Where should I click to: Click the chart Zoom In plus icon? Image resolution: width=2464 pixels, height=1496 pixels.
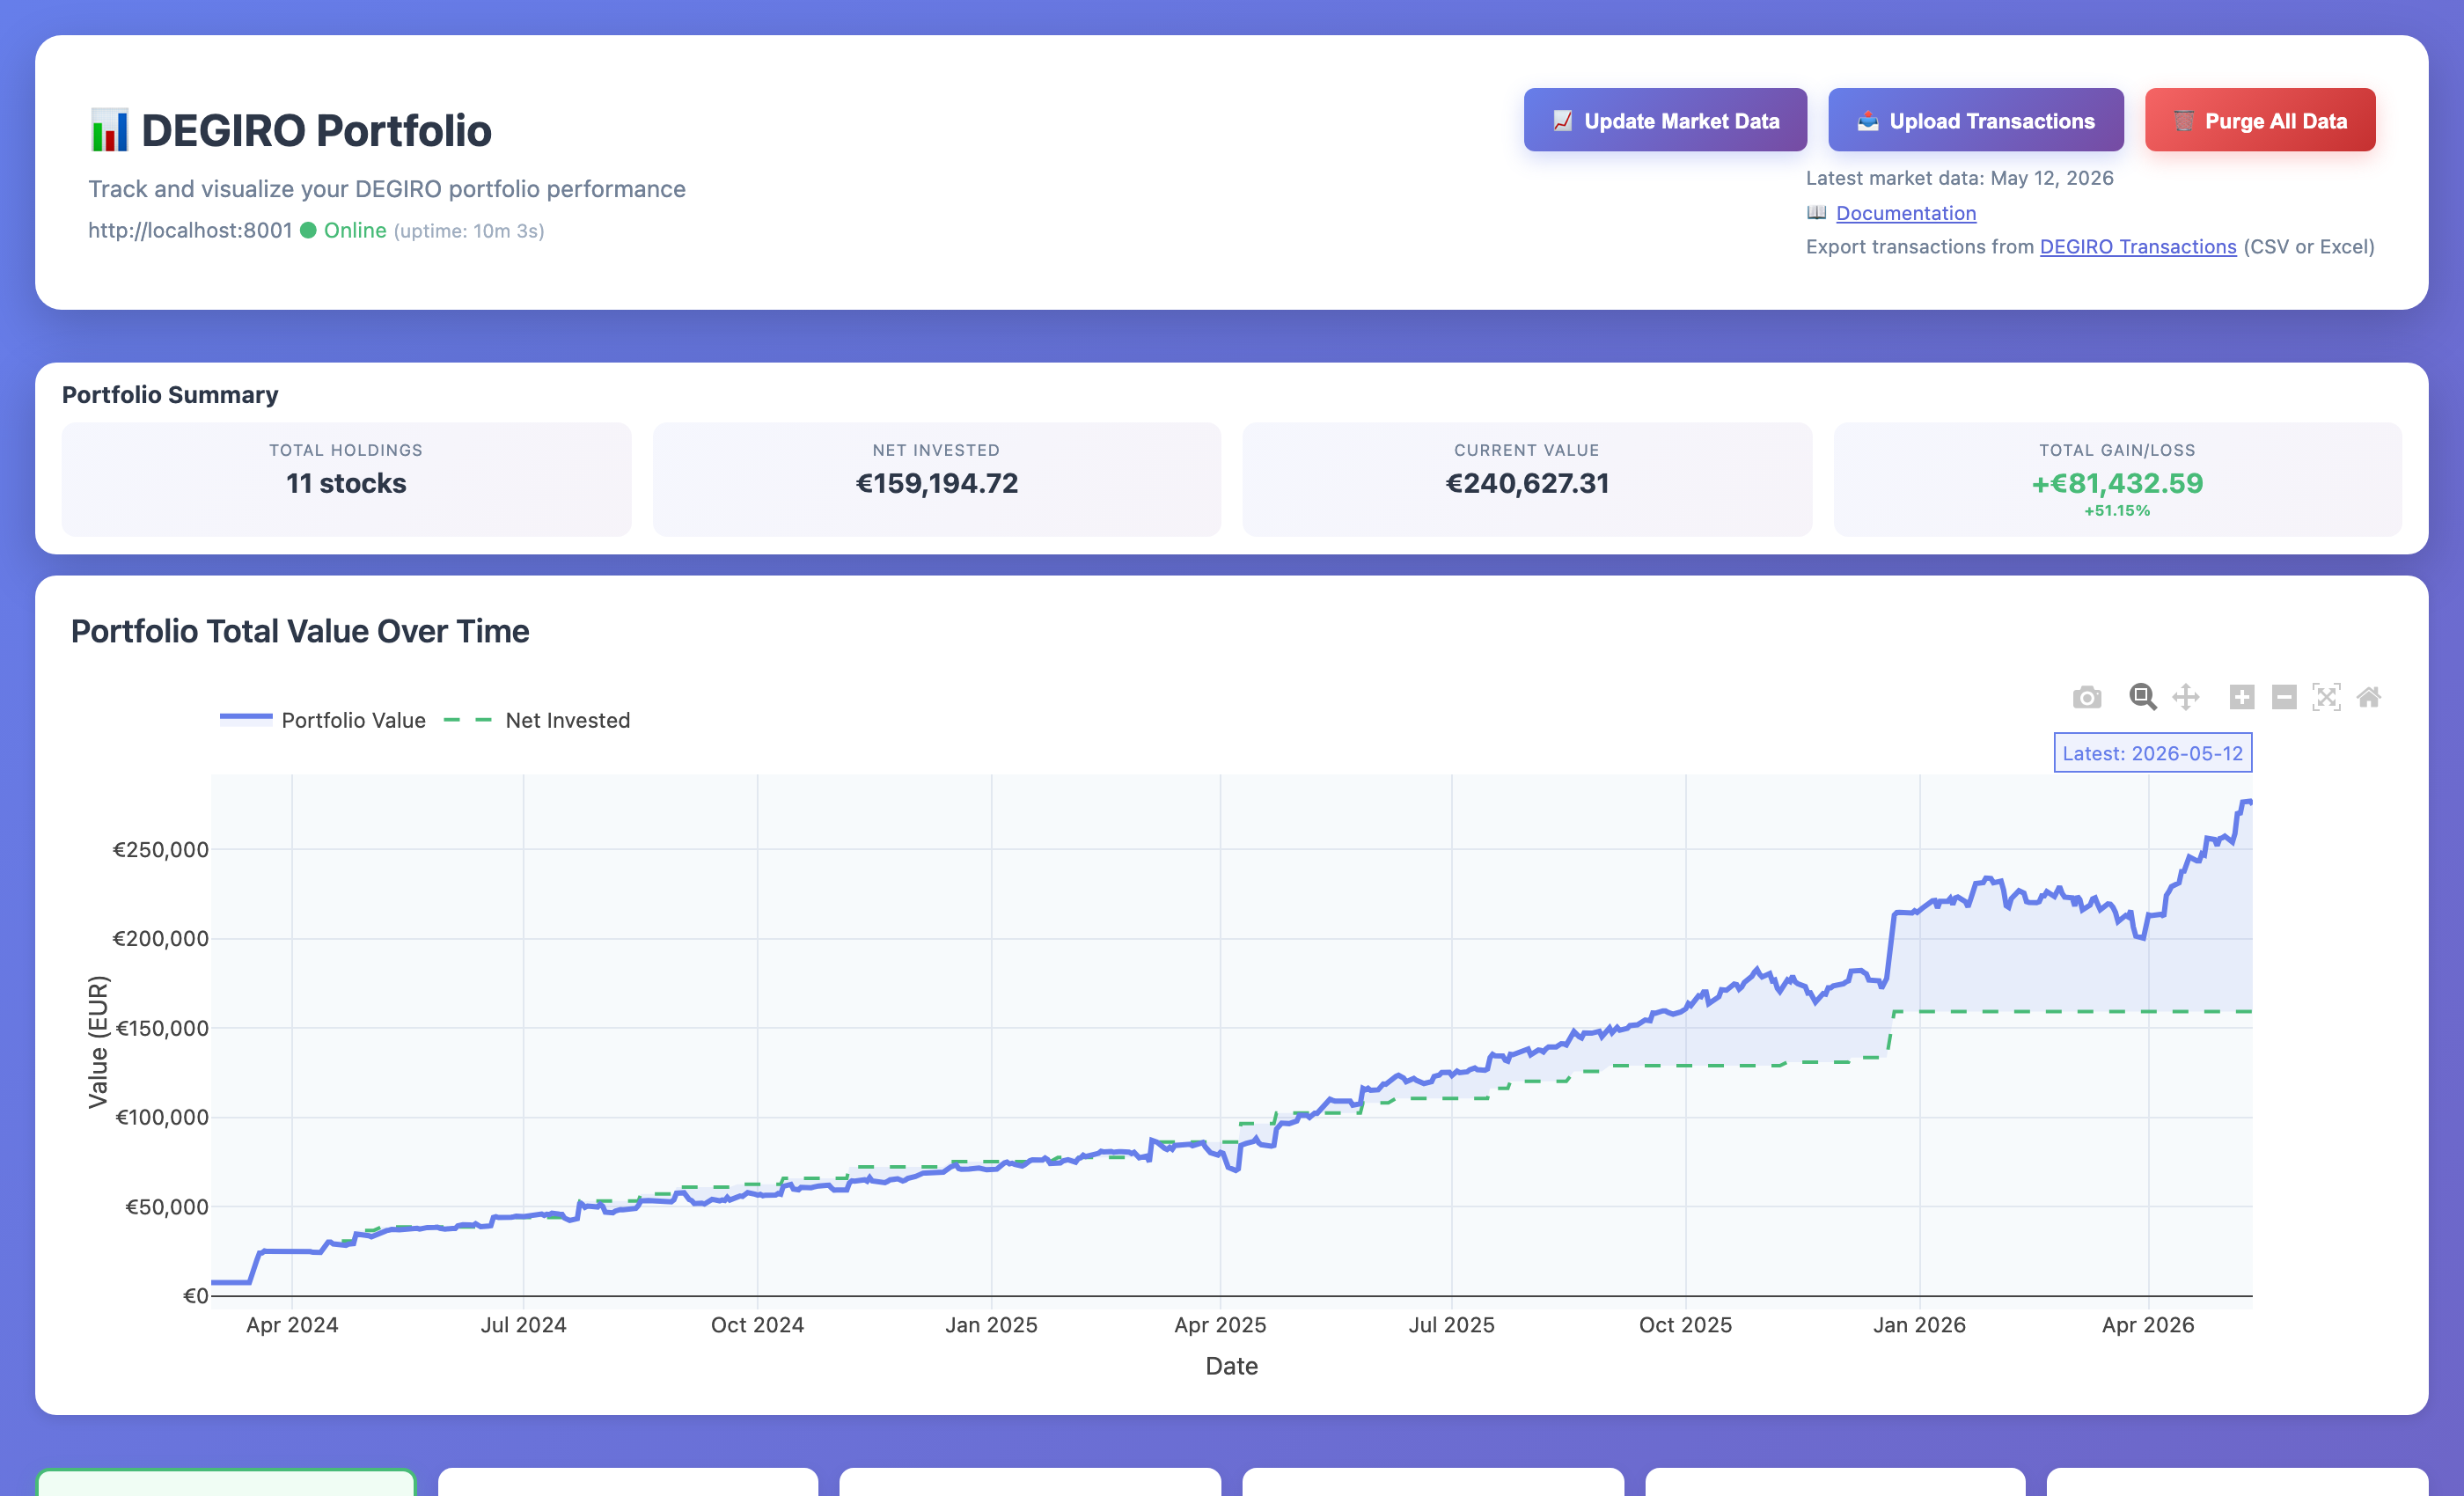[x=2242, y=697]
